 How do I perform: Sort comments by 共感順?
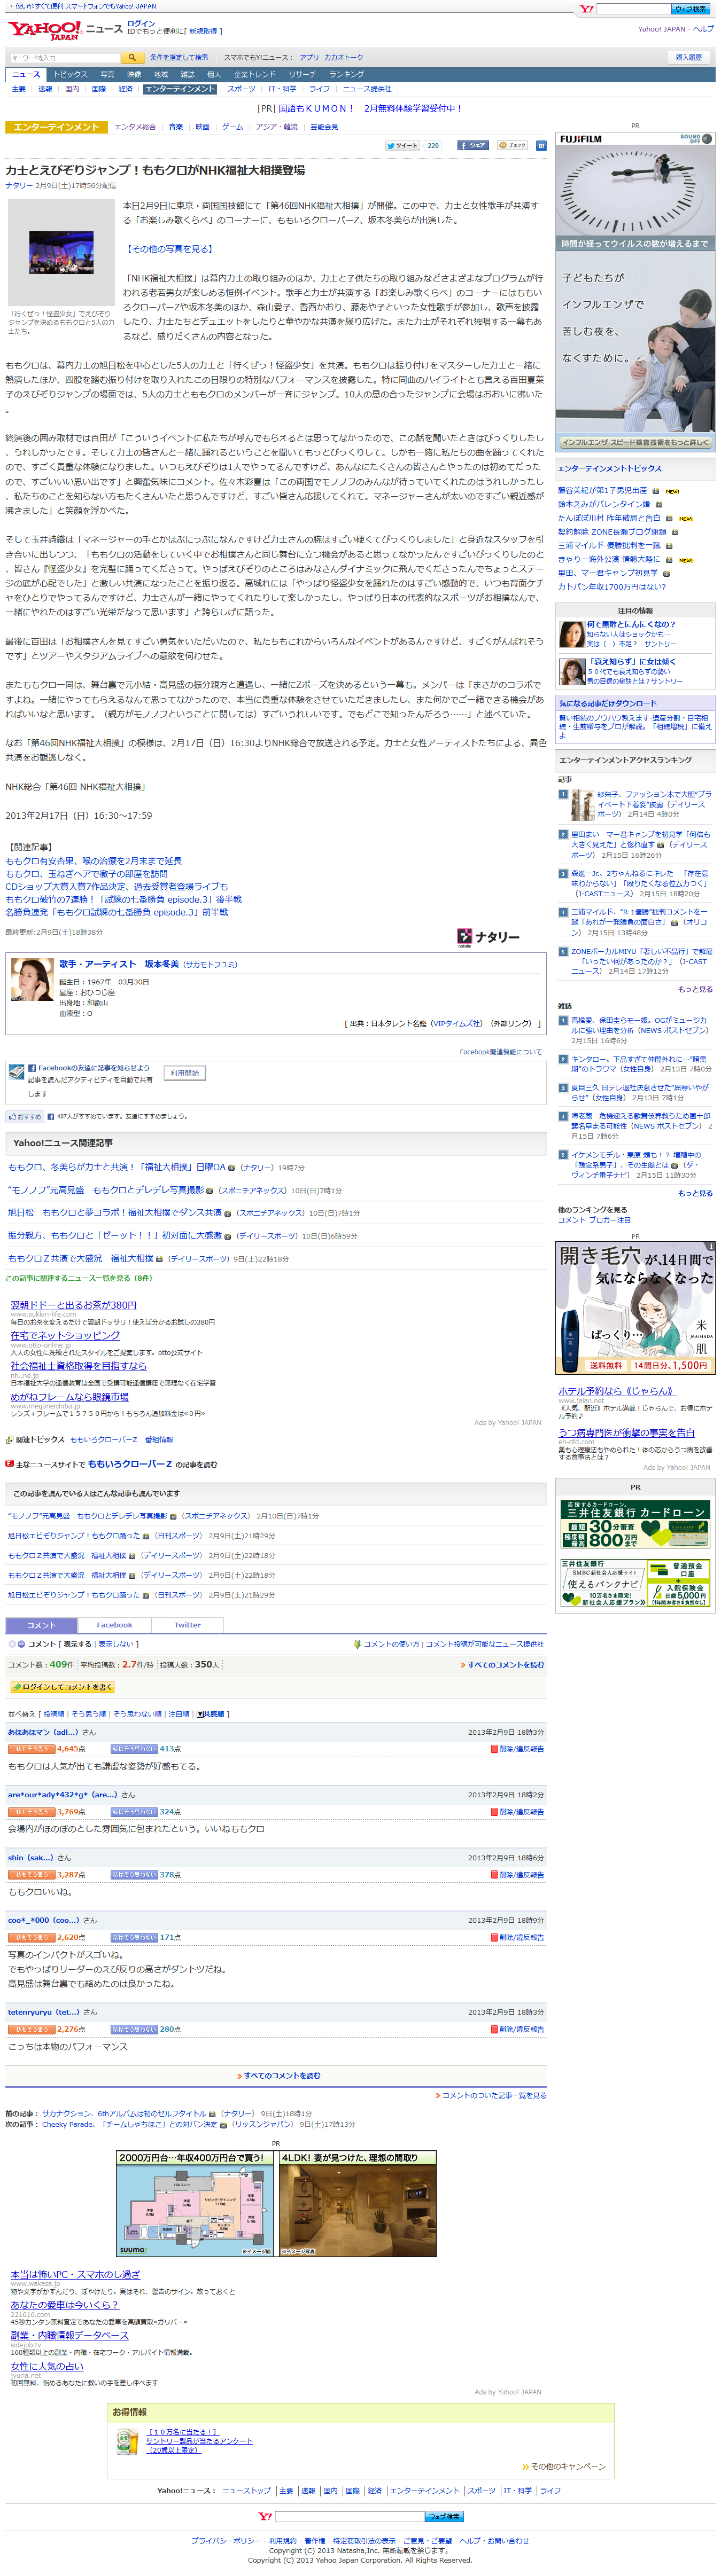tap(210, 1714)
